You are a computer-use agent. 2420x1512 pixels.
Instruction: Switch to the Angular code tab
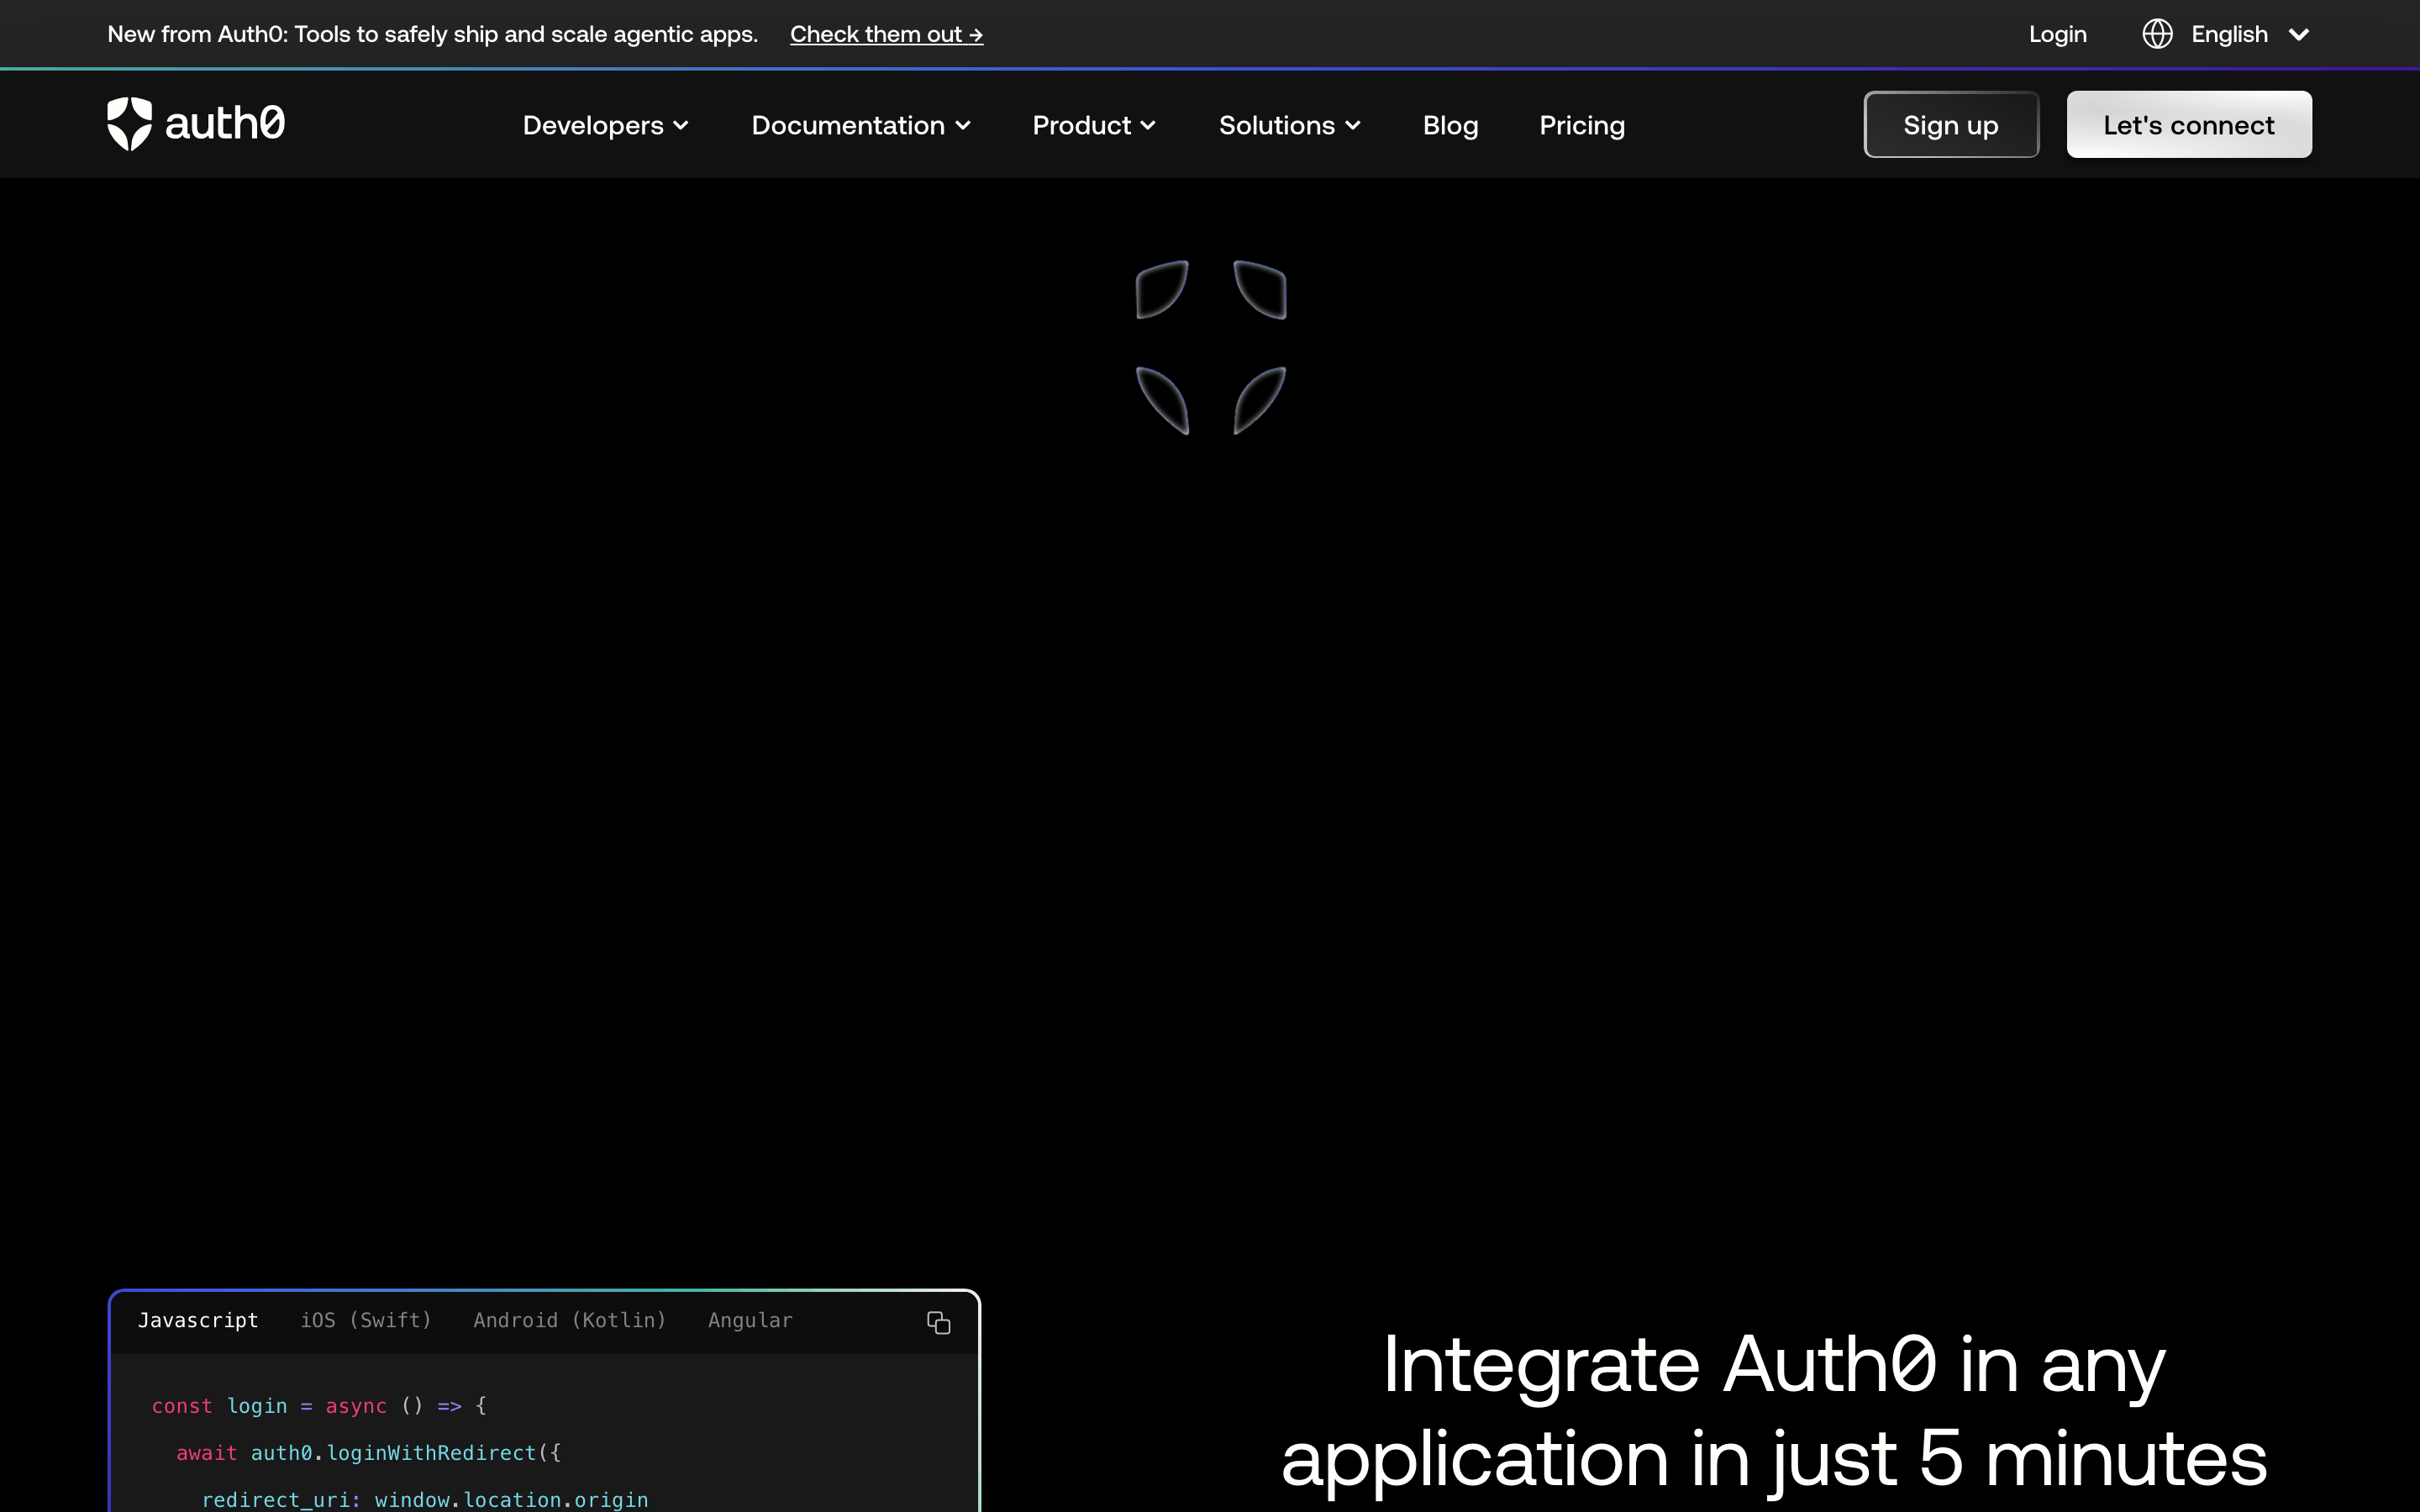750,1320
